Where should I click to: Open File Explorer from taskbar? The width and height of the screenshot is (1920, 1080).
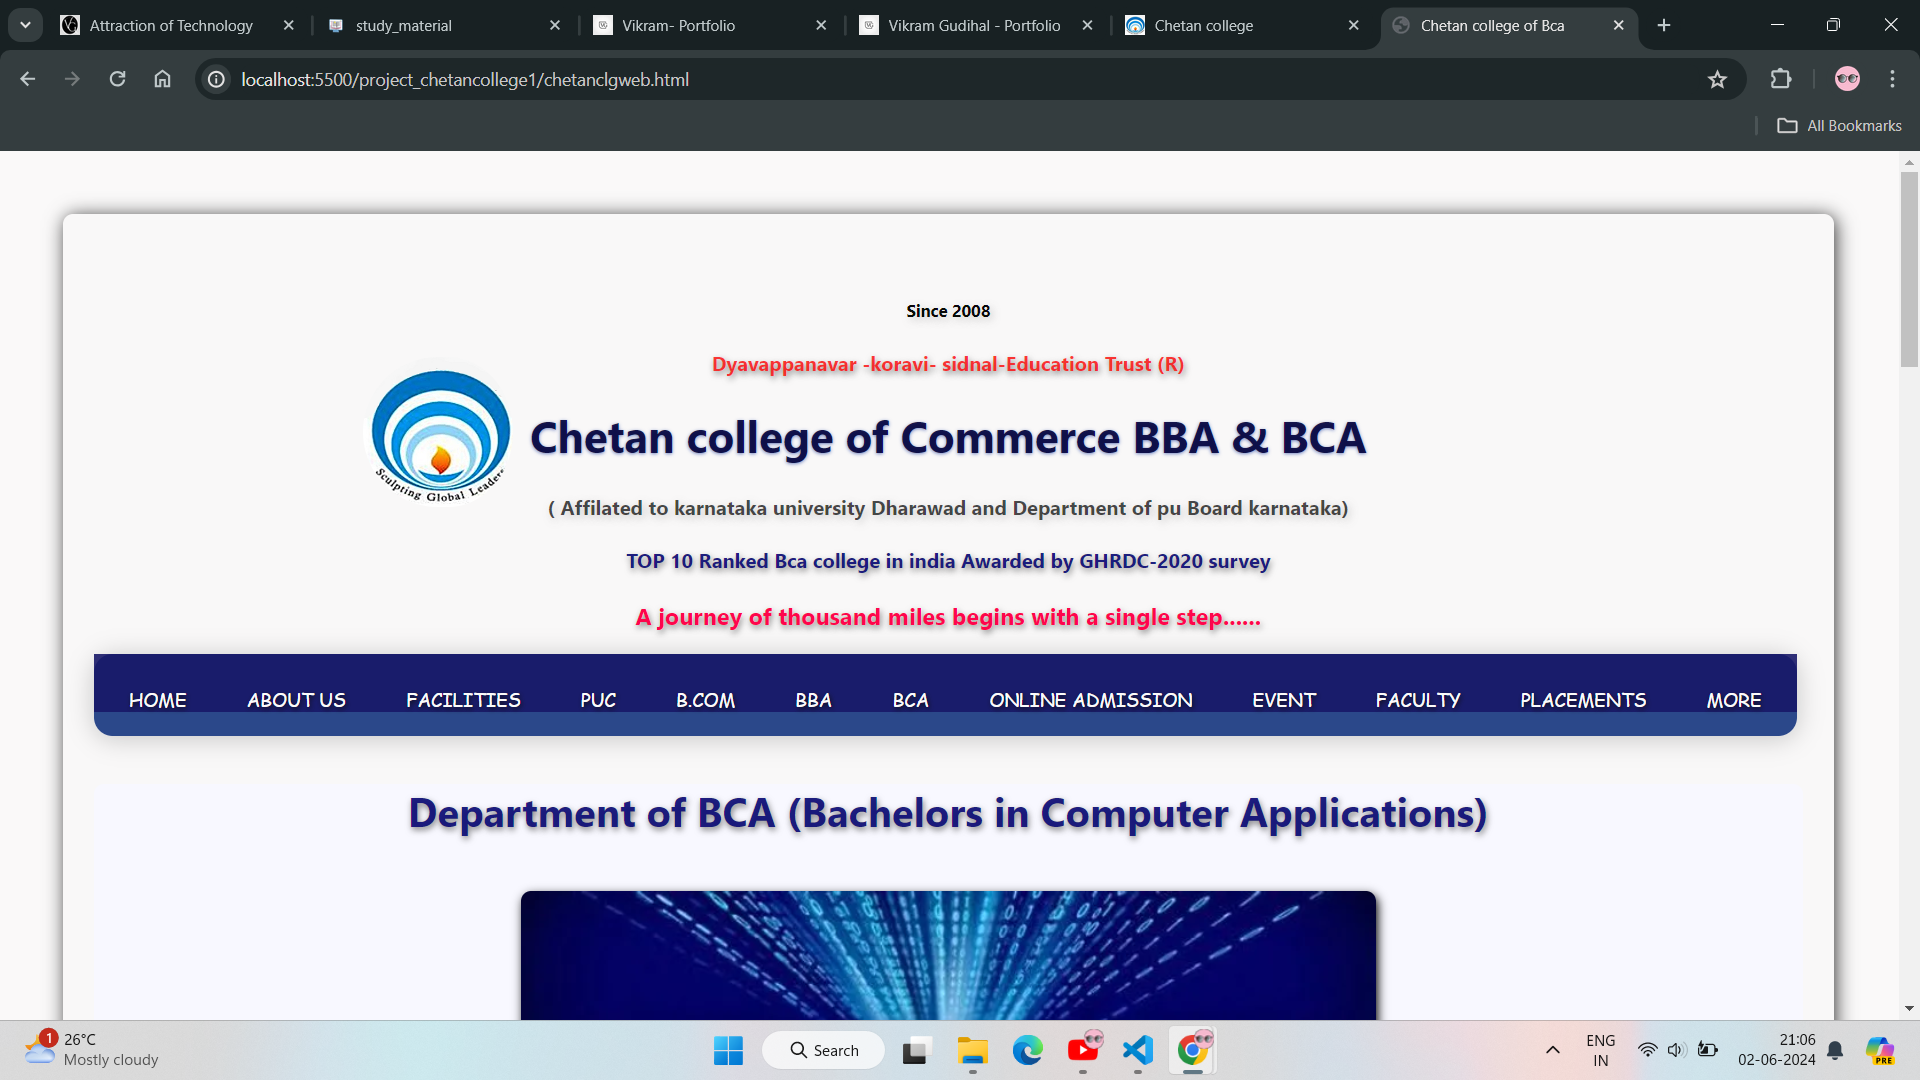pyautogui.click(x=972, y=1050)
